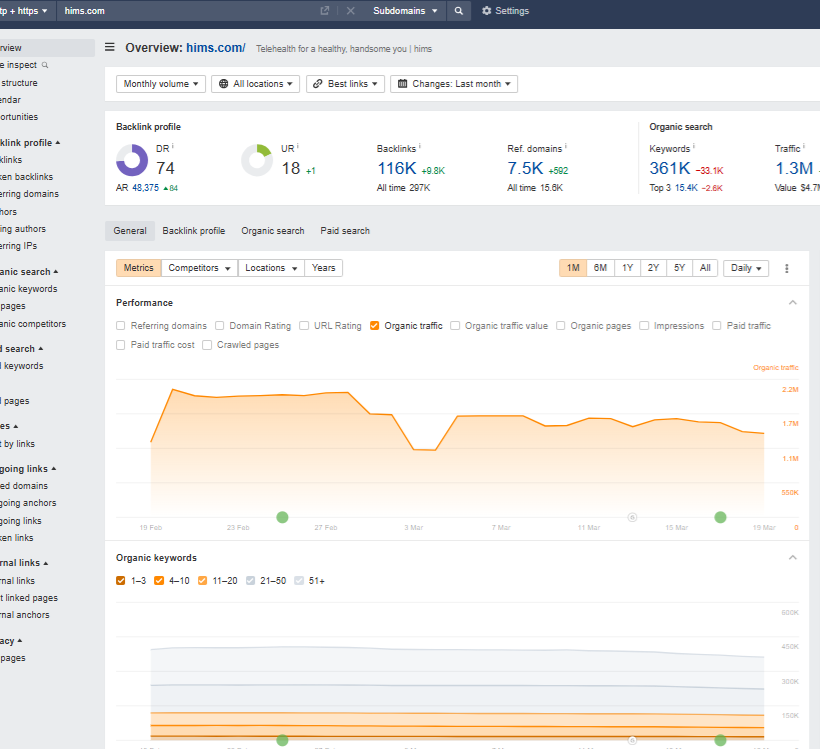The height and width of the screenshot is (749, 820).
Task: Click the magnifier icon beside Site inspect
Action: [x=45, y=65]
